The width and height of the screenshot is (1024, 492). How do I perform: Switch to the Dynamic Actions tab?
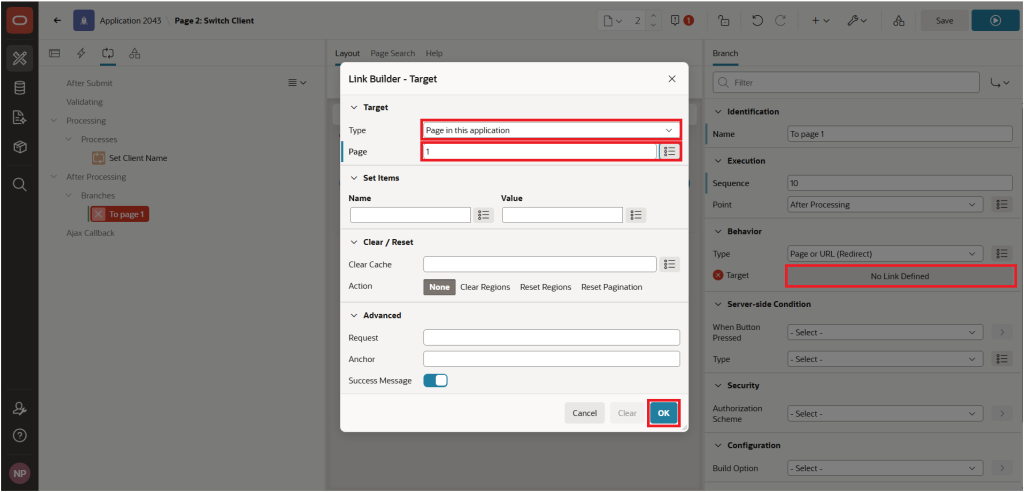click(x=82, y=54)
